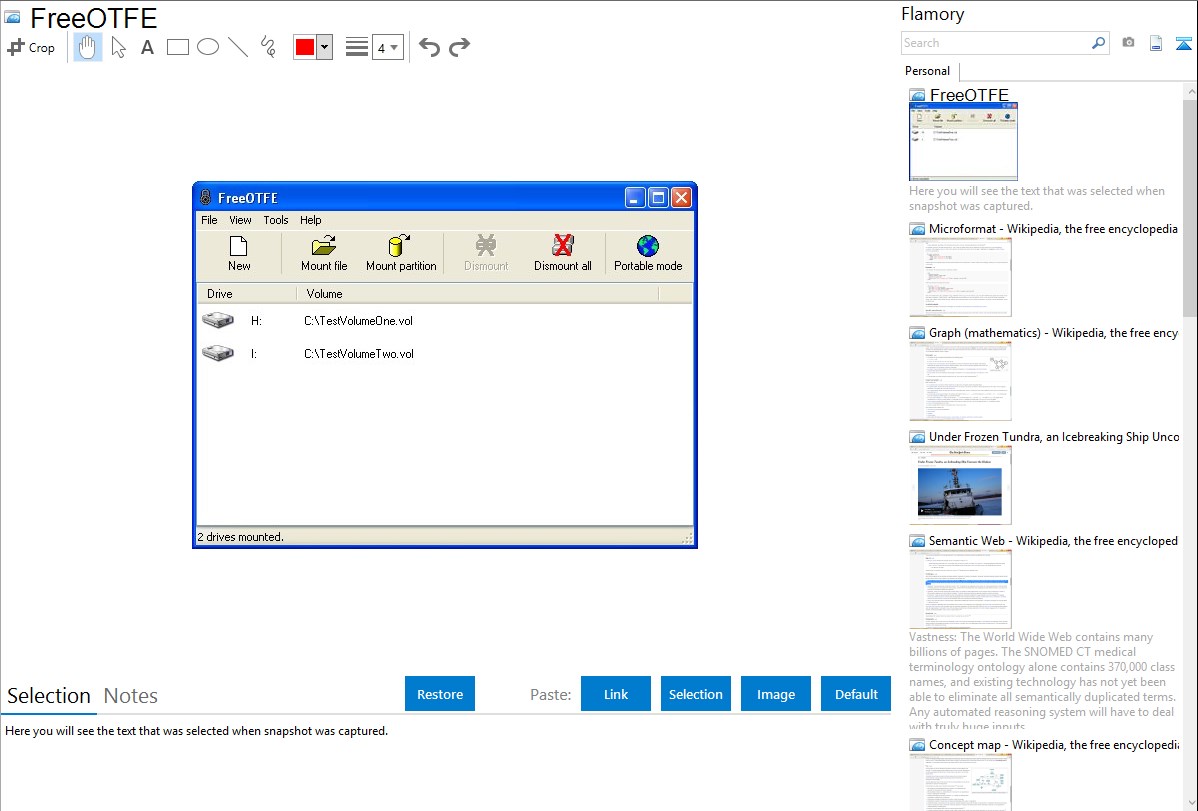The width and height of the screenshot is (1198, 811).
Task: Open the Microformat Wikipedia snapshot thumbnail
Action: click(960, 277)
